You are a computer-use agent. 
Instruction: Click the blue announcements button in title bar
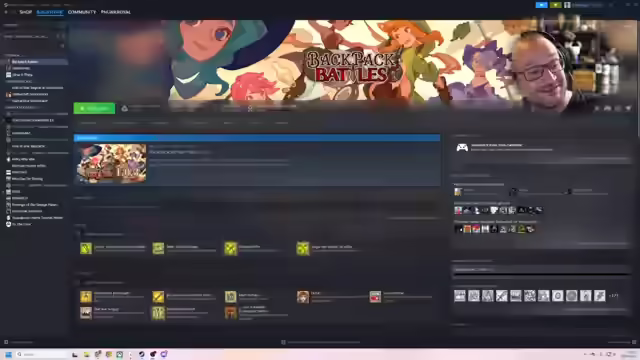(541, 5)
